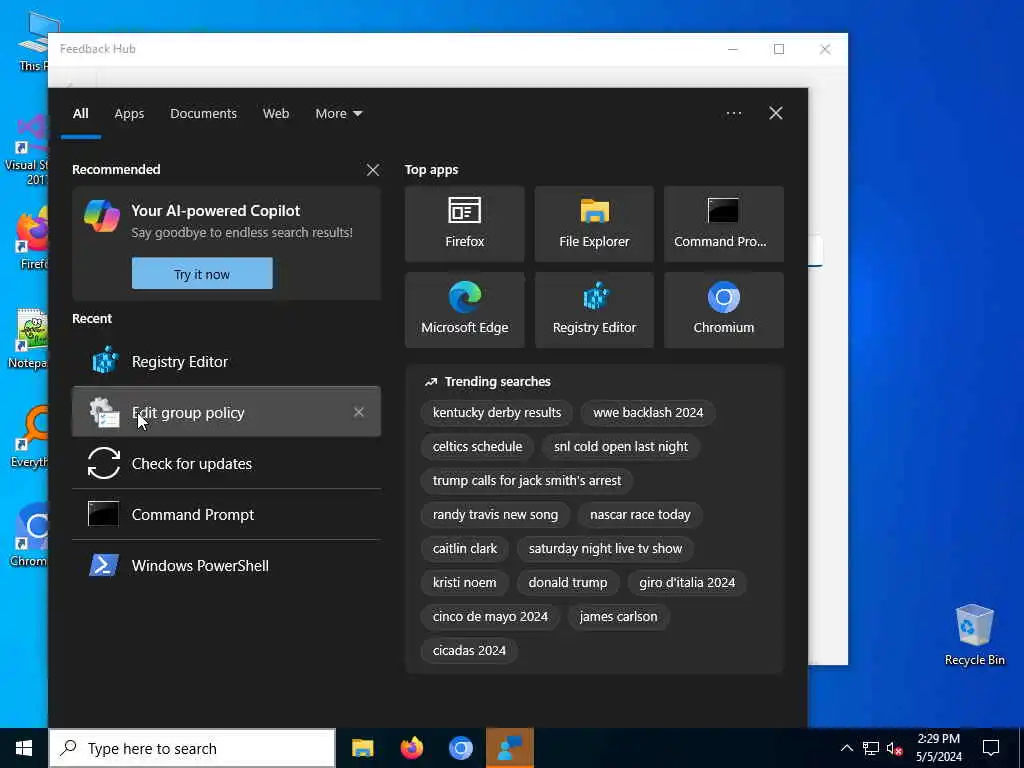Search snl cold open last night
The image size is (1024, 768).
[x=620, y=447]
